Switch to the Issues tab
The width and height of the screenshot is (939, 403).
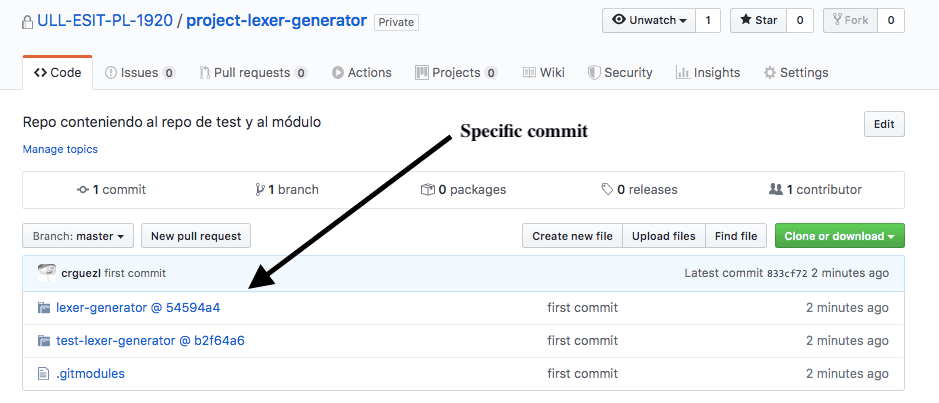138,73
